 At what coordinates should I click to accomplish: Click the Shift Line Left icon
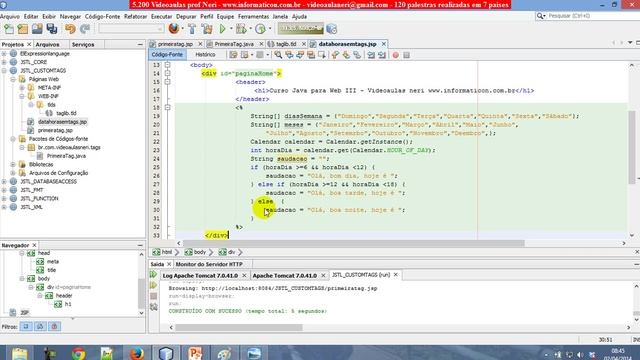[371, 55]
